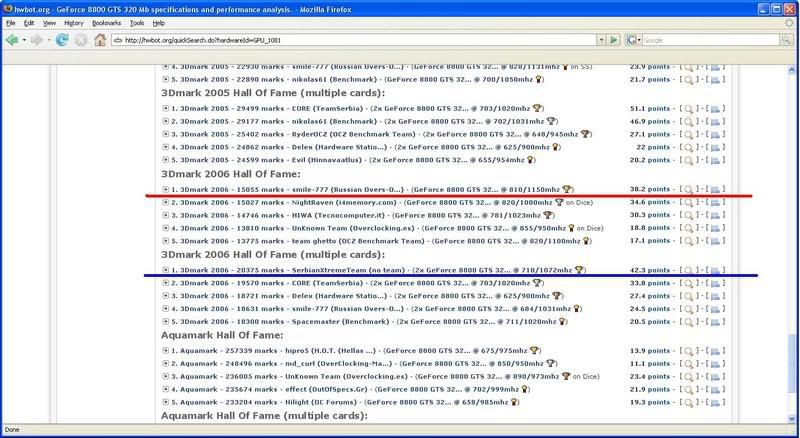Open screenshot icon for Hilight 233204 marks row

point(715,403)
